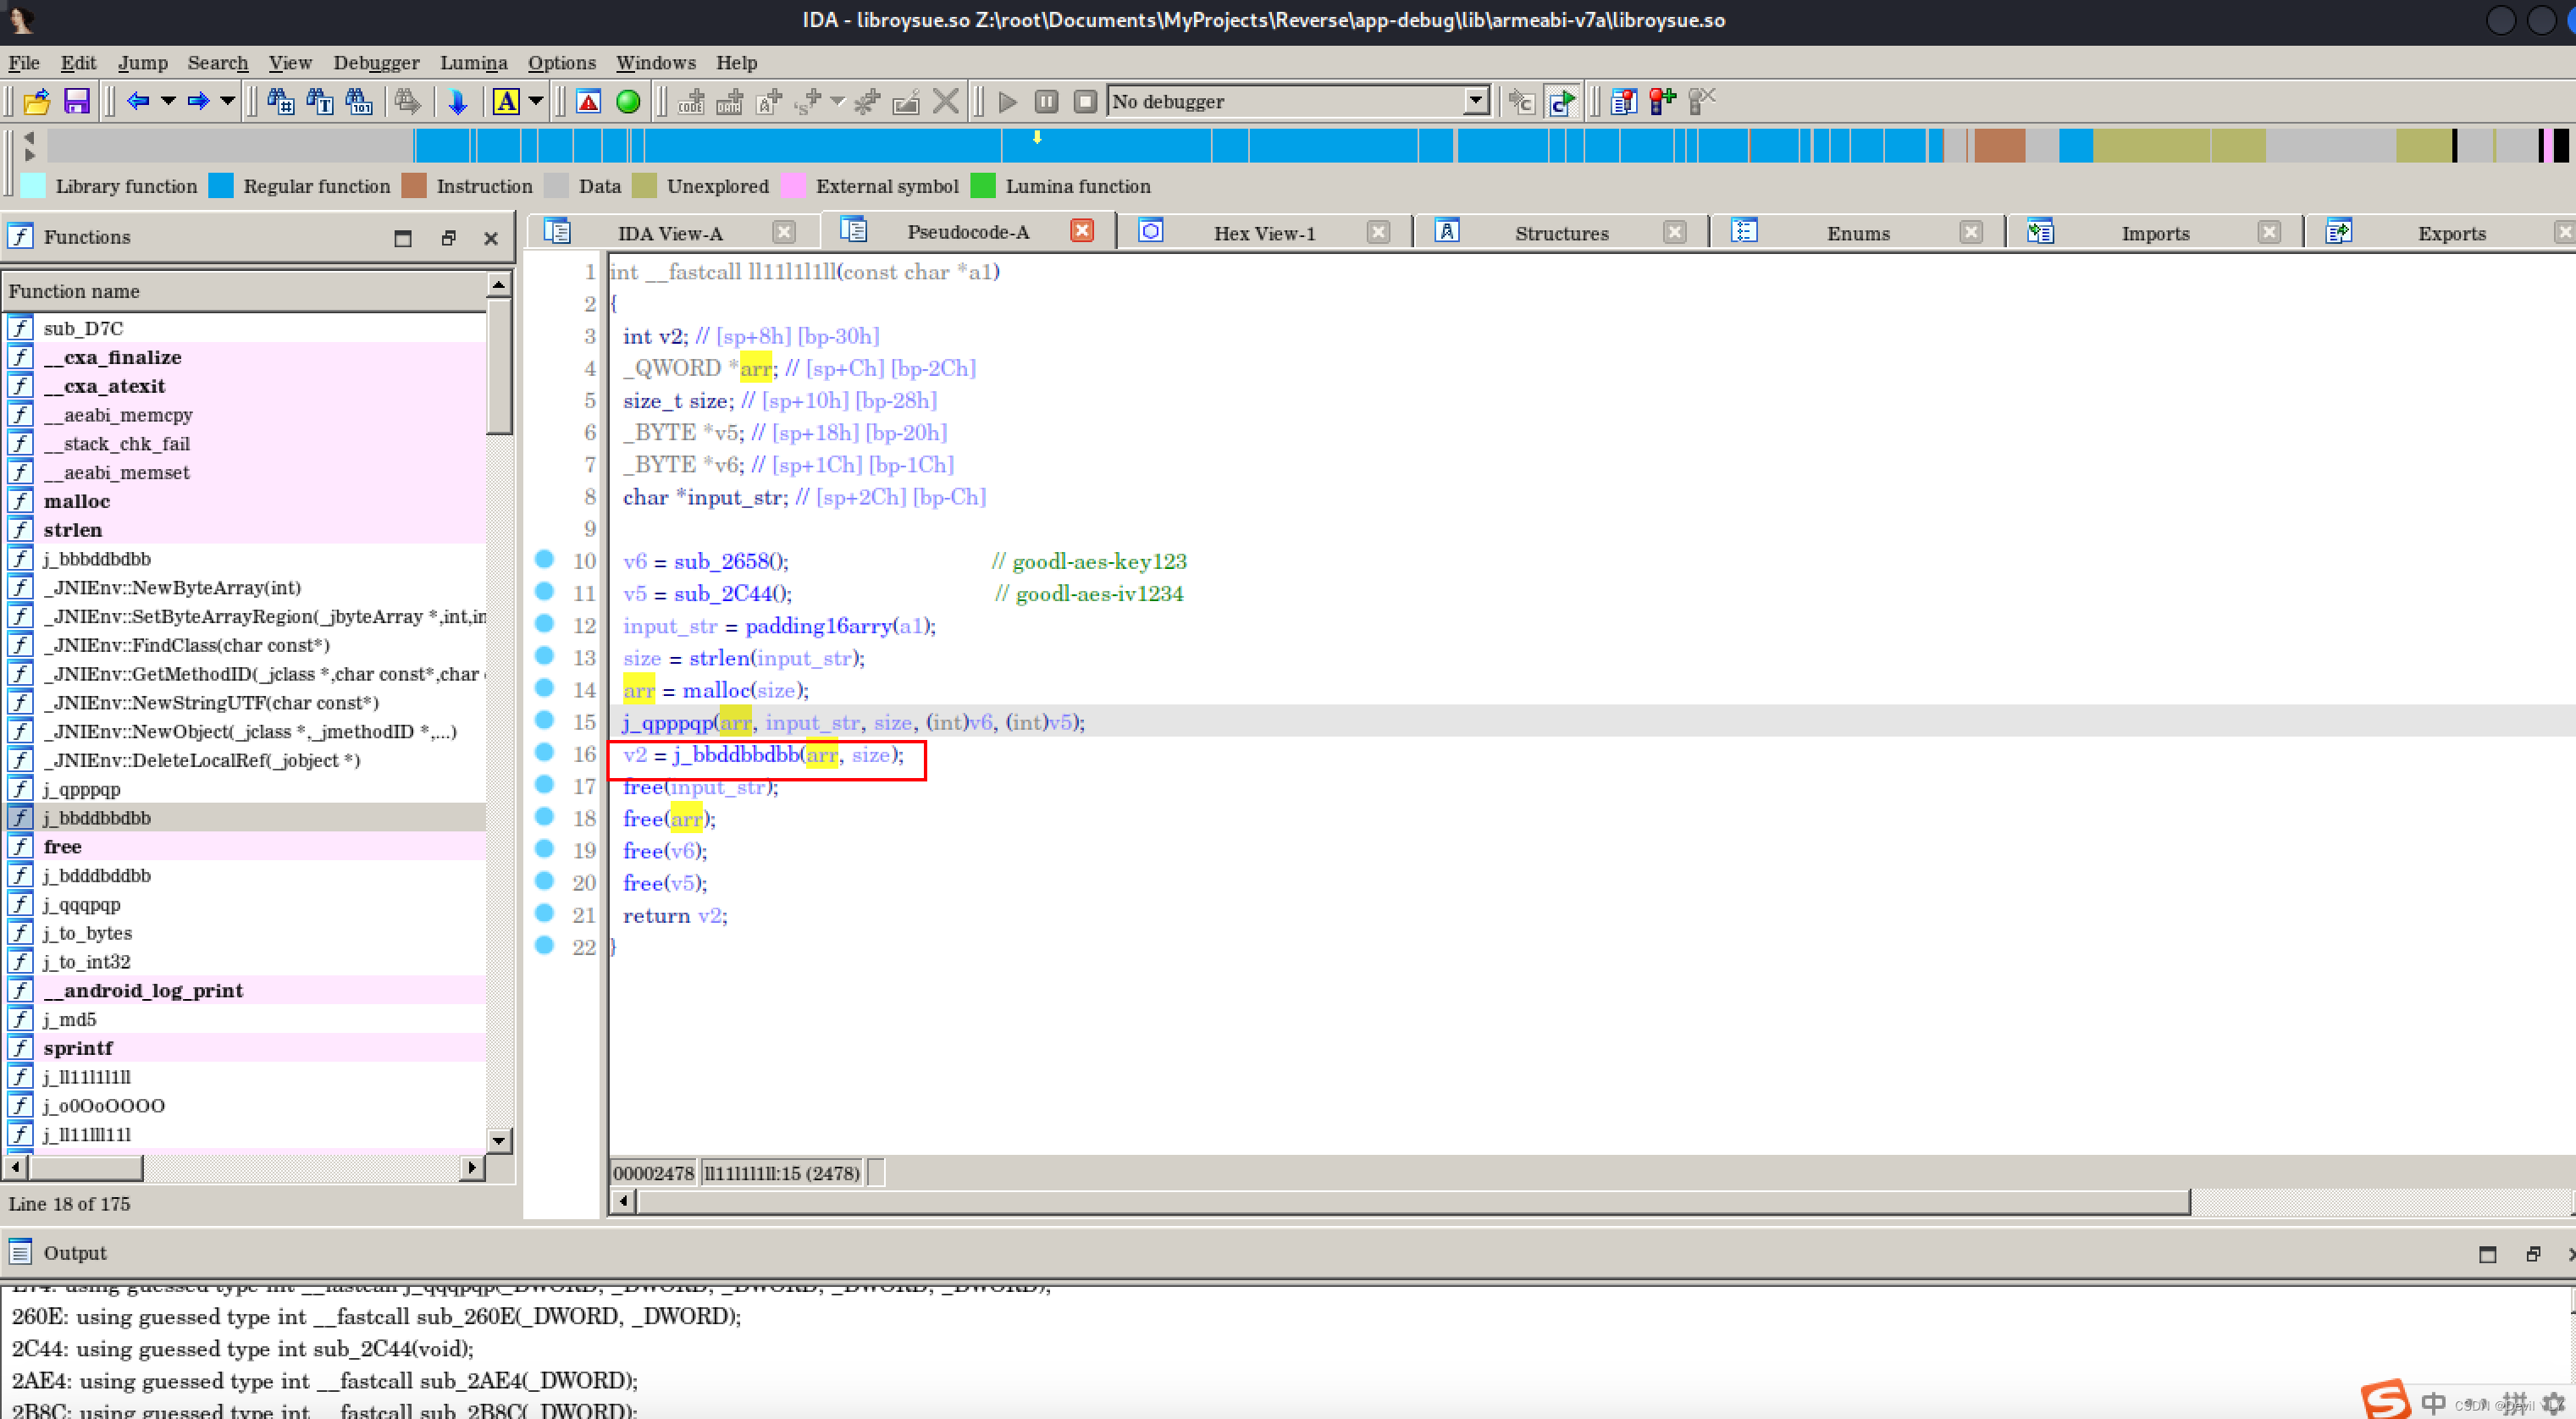The width and height of the screenshot is (2576, 1419).
Task: Click the green circle status indicator
Action: tap(628, 101)
